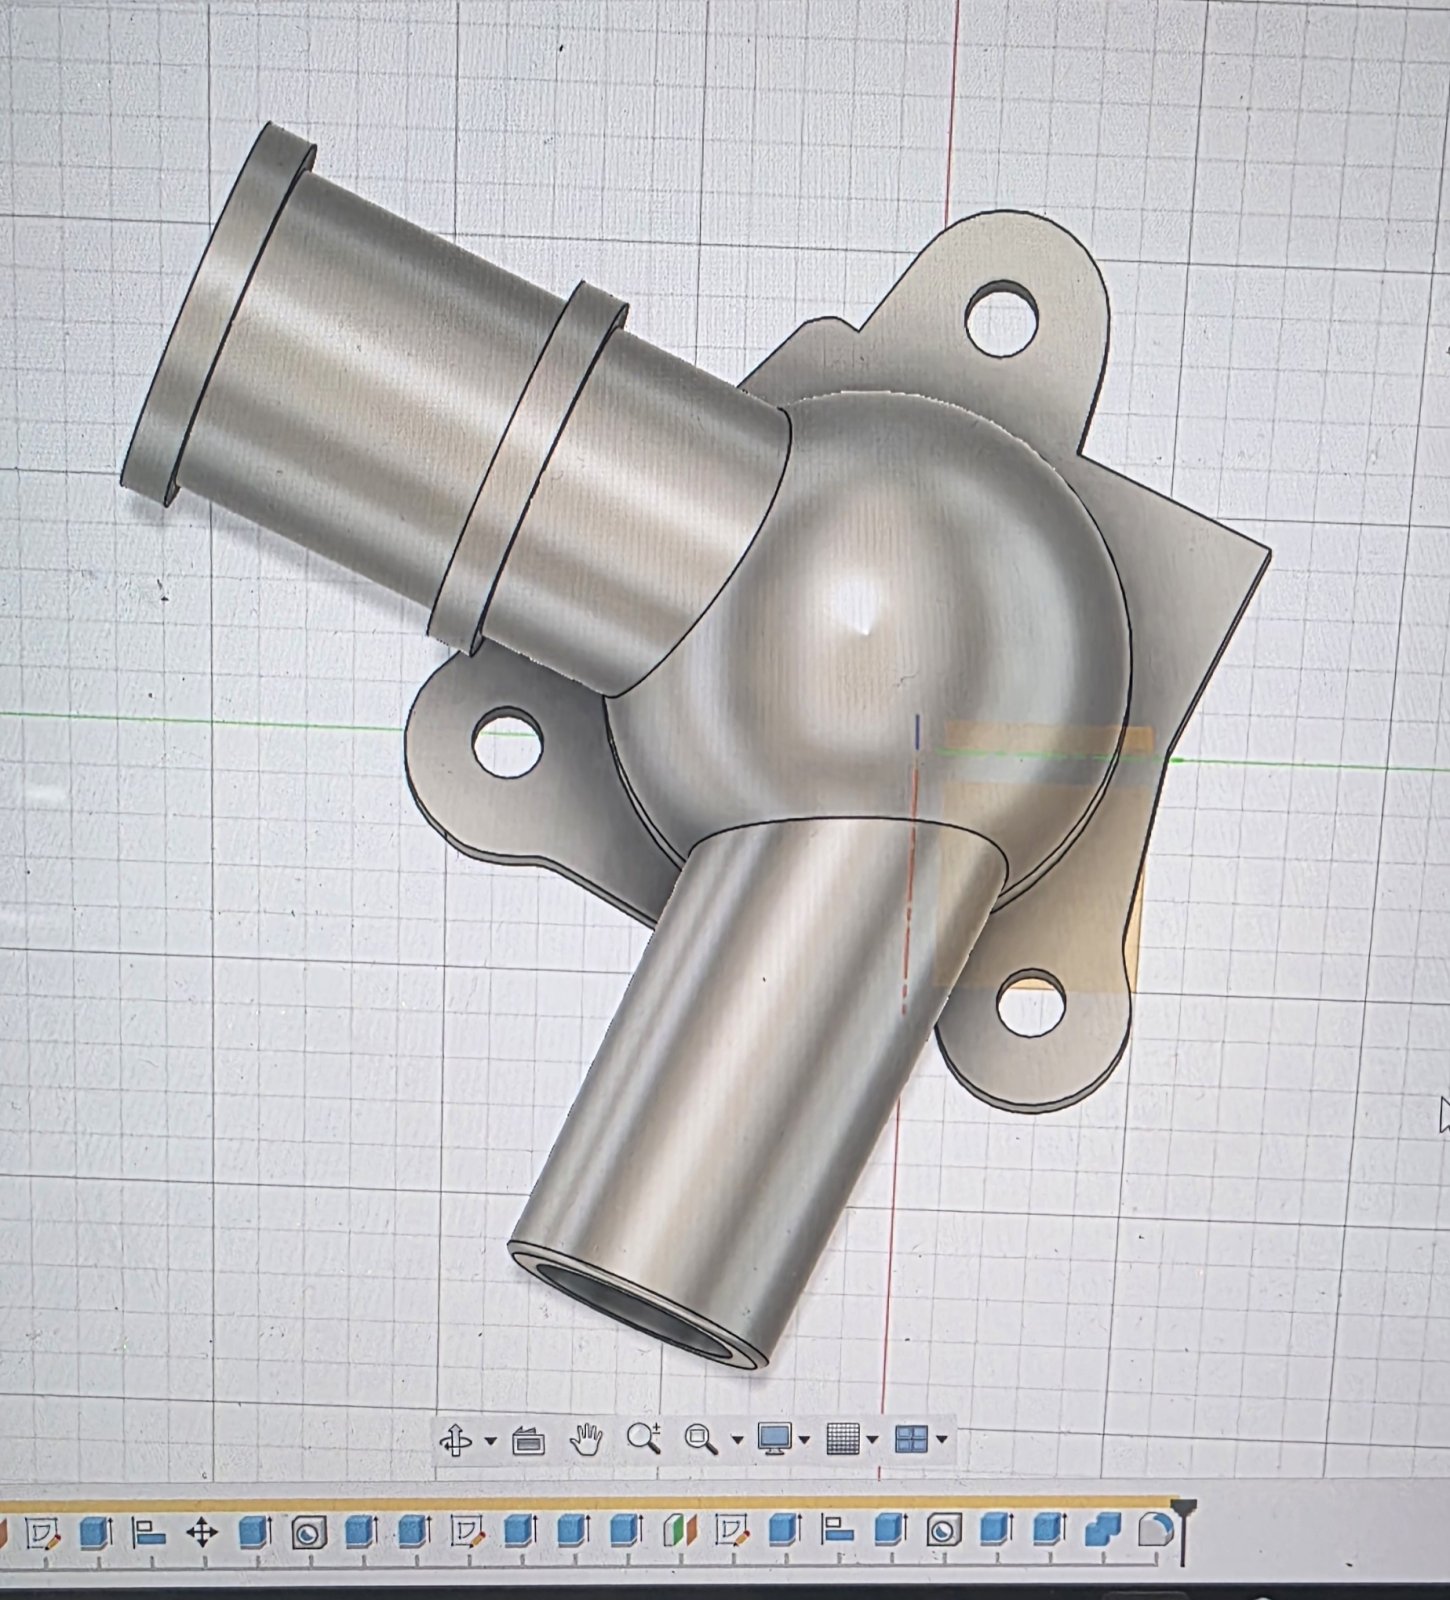Open Display Settings monitor icon
The width and height of the screenshot is (1450, 1600).
coord(775,1439)
